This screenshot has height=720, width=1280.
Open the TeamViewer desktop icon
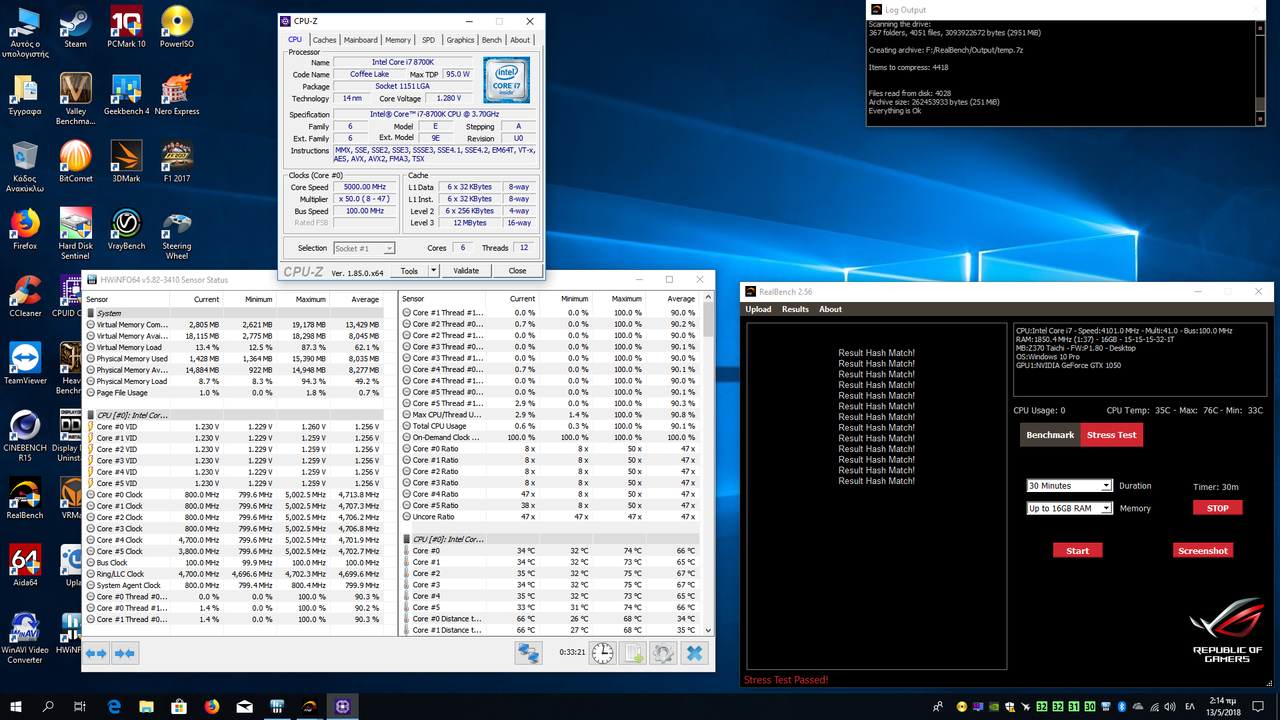pyautogui.click(x=25, y=363)
